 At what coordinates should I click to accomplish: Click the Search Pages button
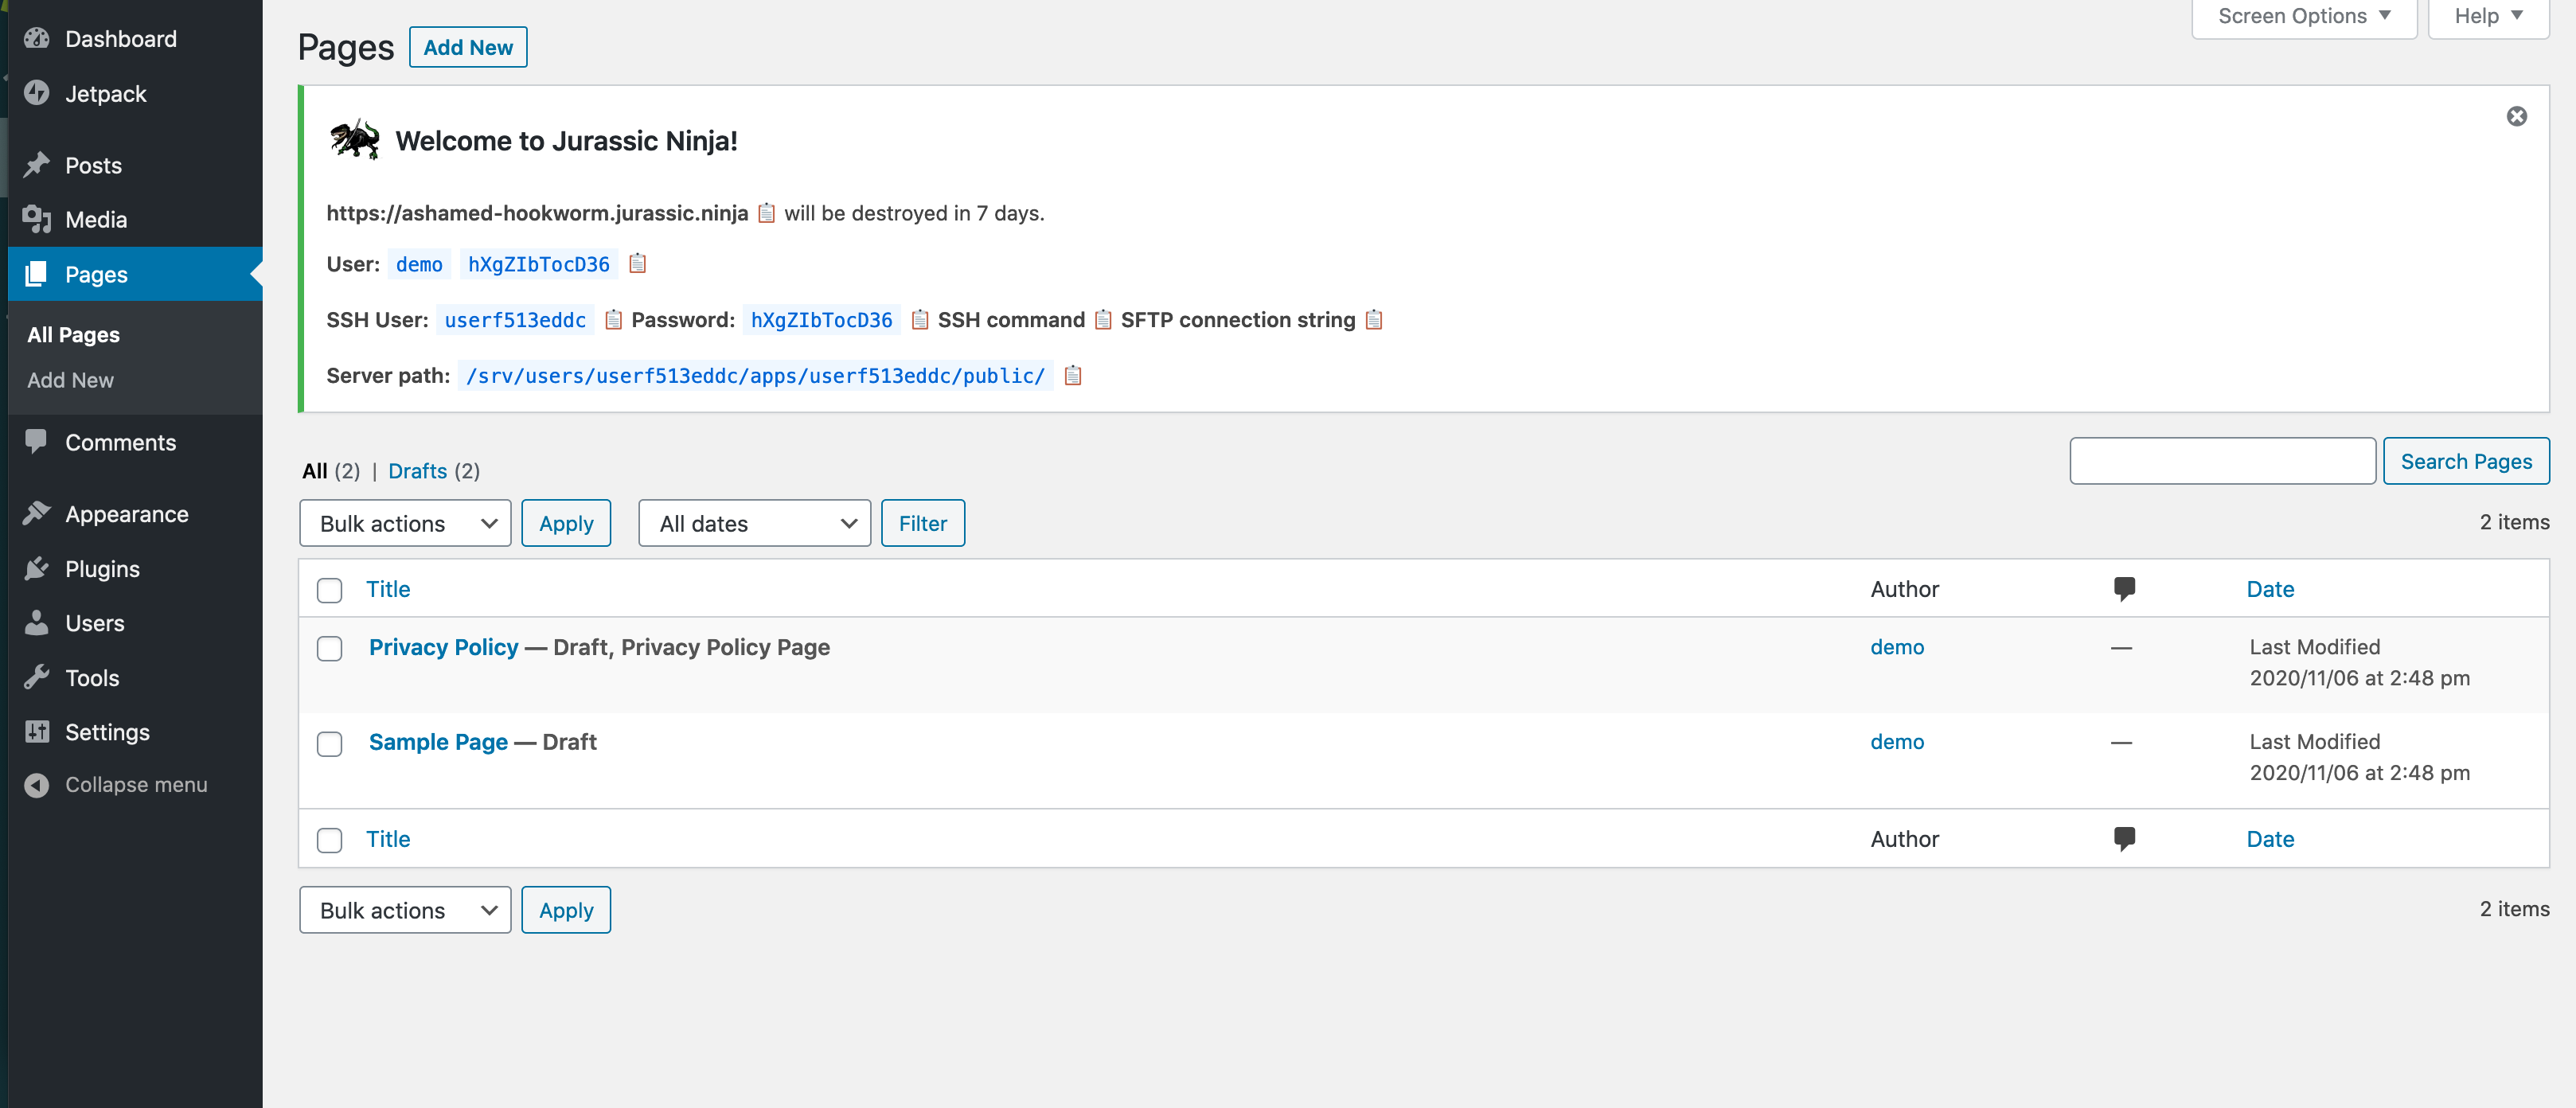point(2465,461)
